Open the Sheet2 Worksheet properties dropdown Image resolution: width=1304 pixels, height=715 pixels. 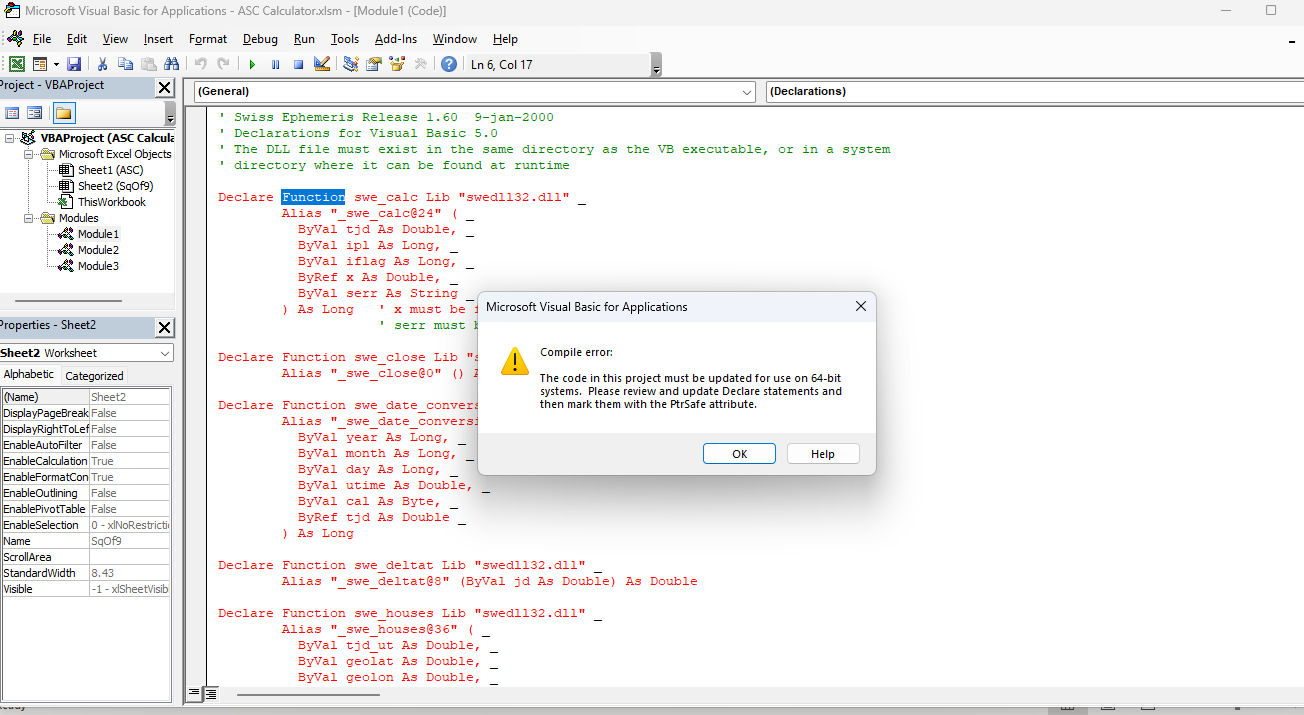click(165, 353)
